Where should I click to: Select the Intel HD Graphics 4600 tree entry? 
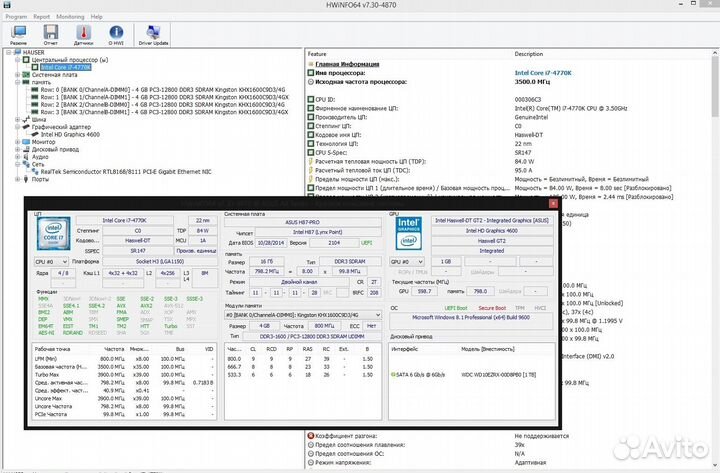click(x=70, y=134)
